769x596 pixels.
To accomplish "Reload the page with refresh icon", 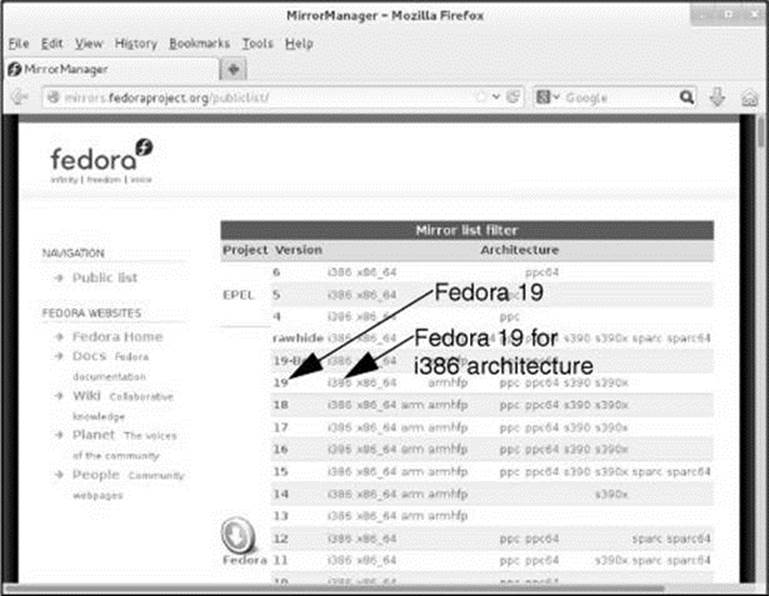I will coord(513,97).
